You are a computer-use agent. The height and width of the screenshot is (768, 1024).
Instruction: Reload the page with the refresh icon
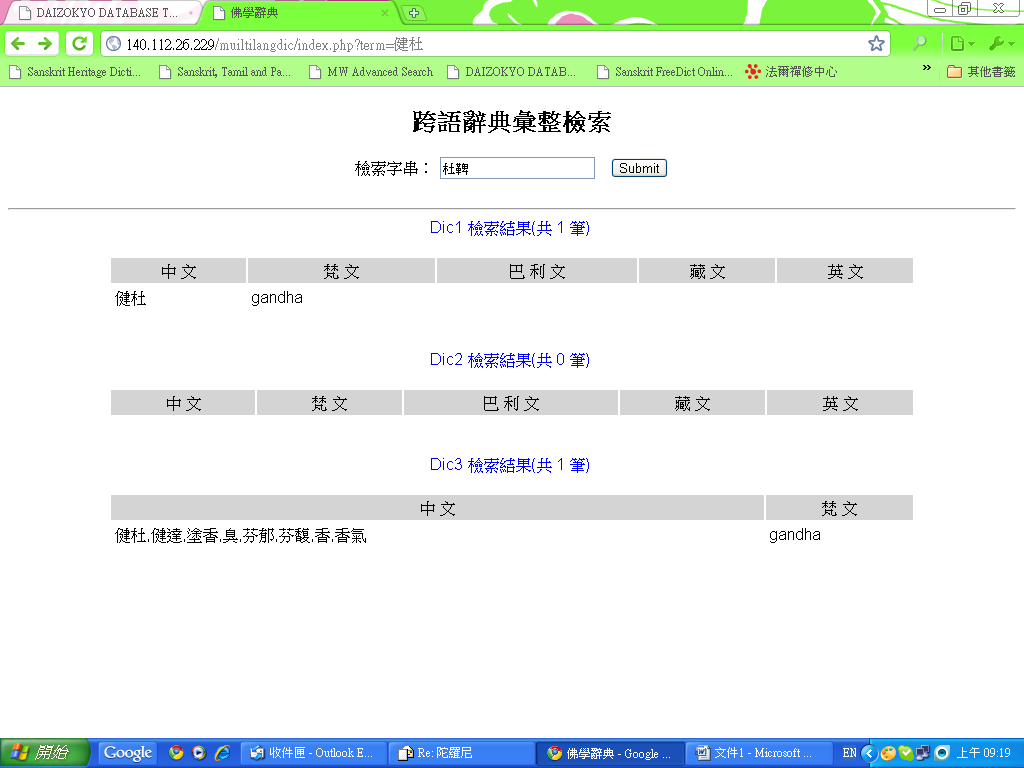[79, 44]
